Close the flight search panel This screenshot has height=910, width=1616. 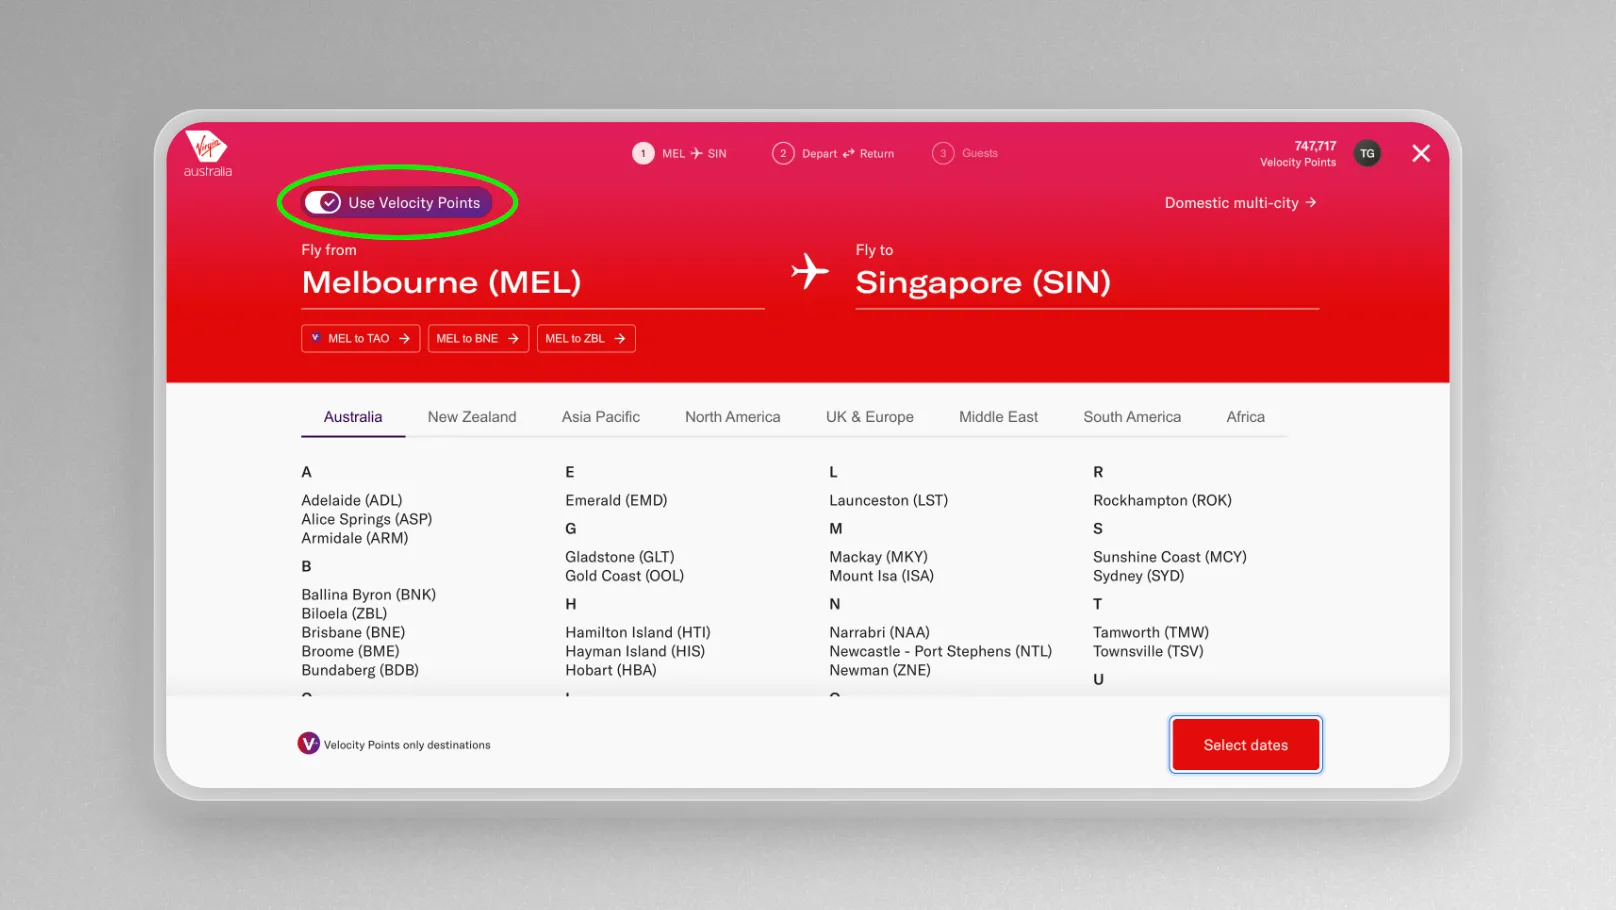[x=1420, y=153]
